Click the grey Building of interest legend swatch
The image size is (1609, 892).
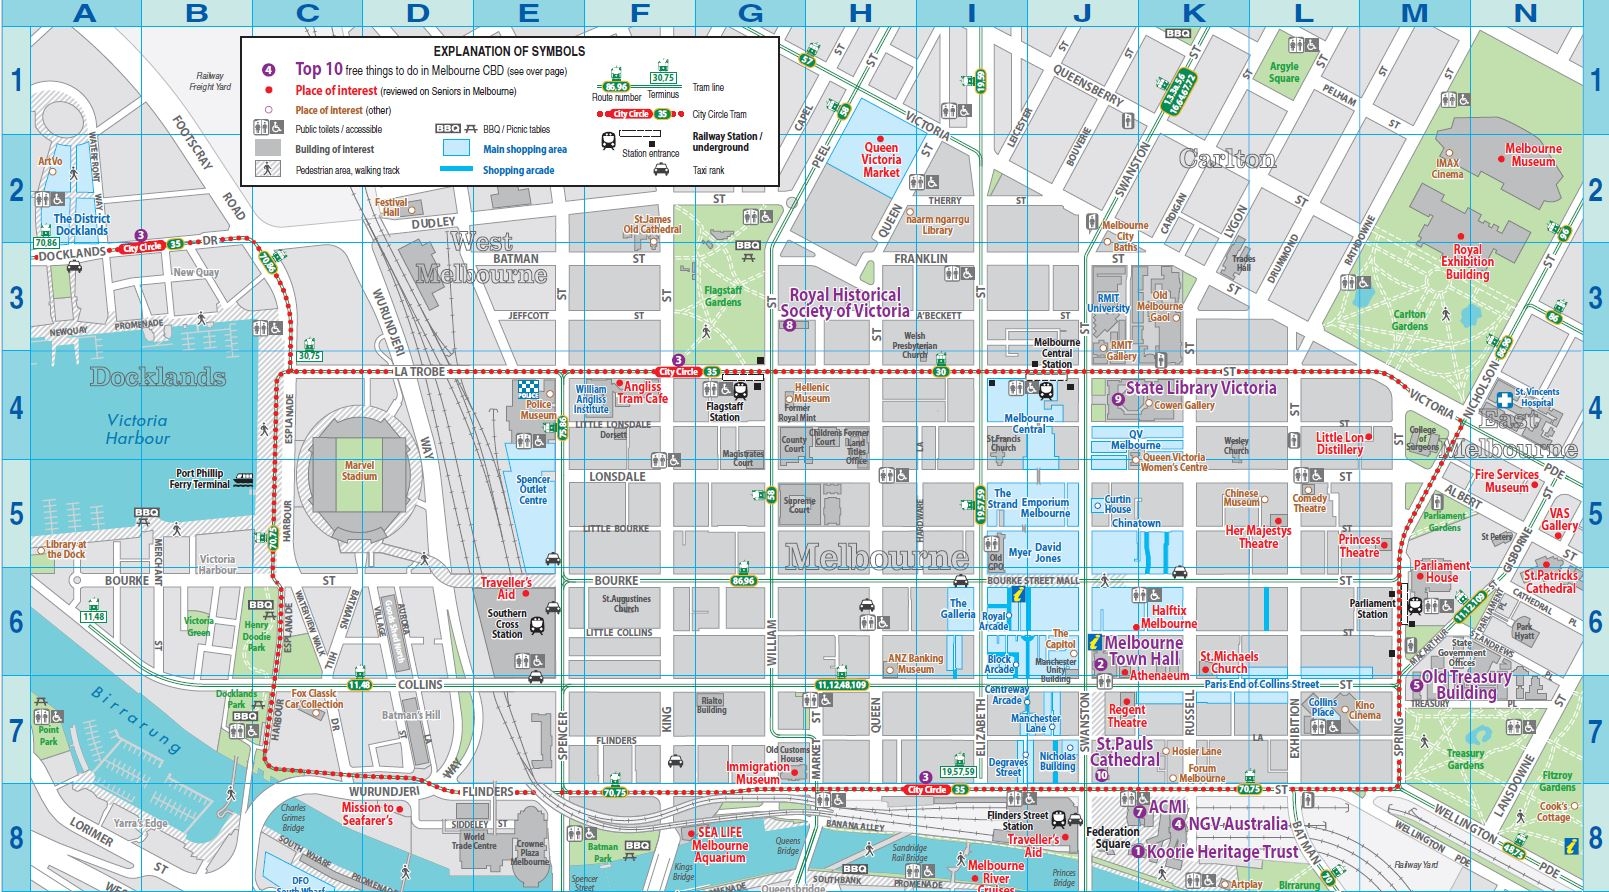[x=267, y=148]
